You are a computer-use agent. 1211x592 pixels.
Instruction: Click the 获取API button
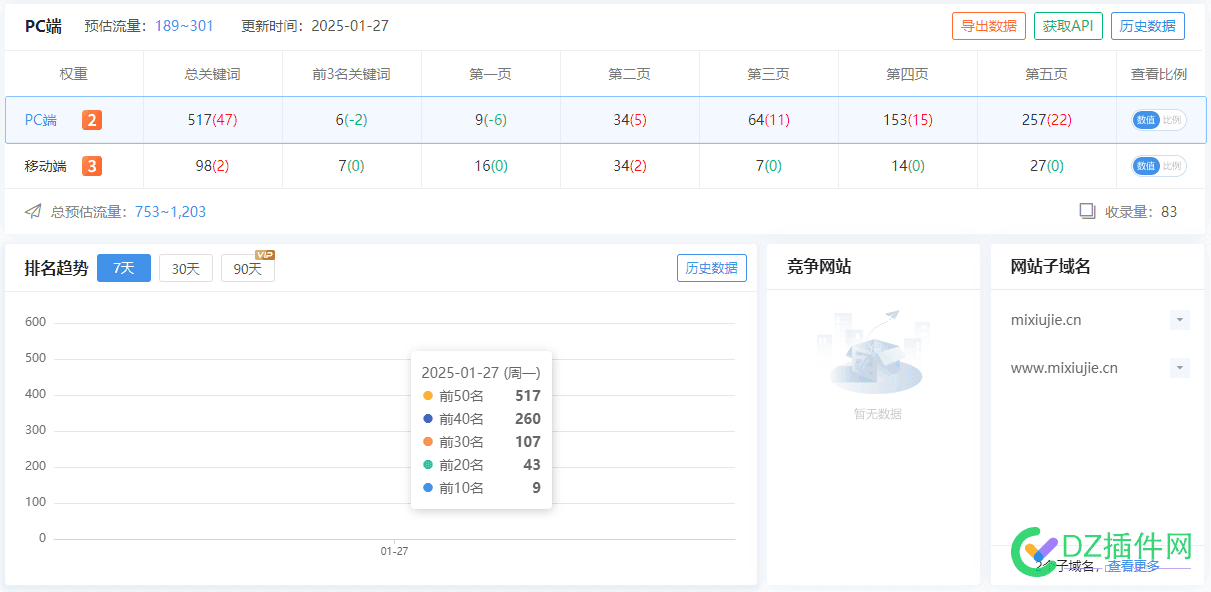(x=1068, y=26)
